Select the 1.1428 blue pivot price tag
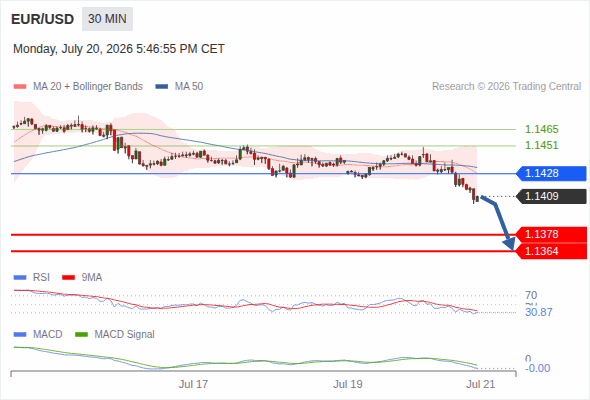Screen dimensions: 590x400 coord(551,173)
